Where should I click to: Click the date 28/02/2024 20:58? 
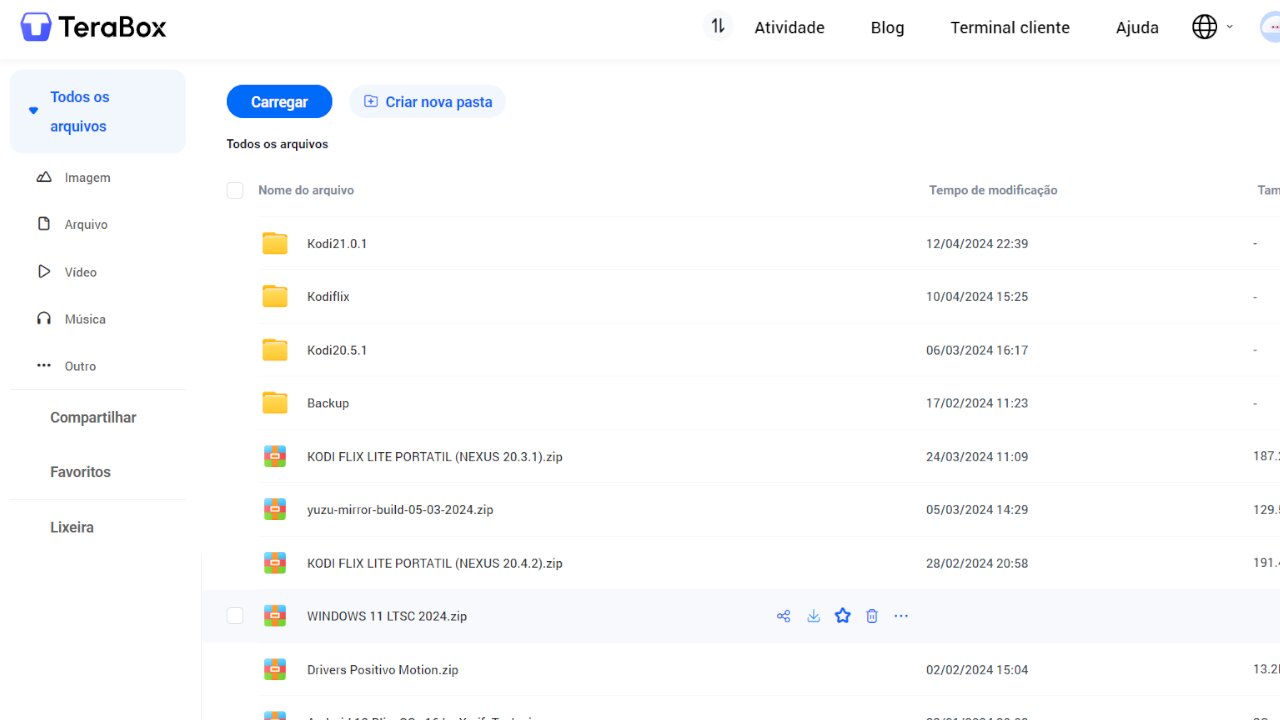(977, 563)
